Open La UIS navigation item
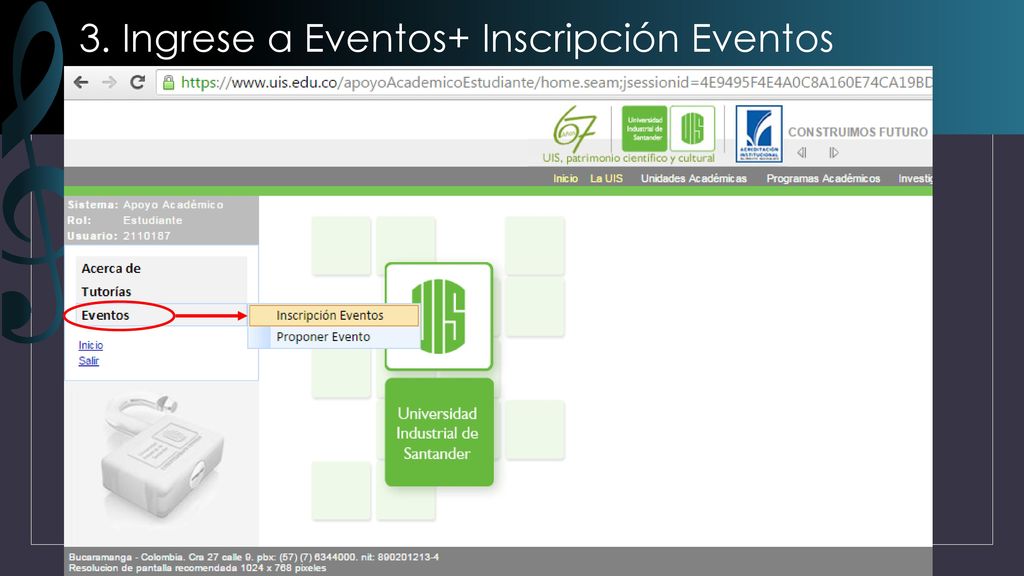This screenshot has width=1024, height=576. tap(606, 178)
